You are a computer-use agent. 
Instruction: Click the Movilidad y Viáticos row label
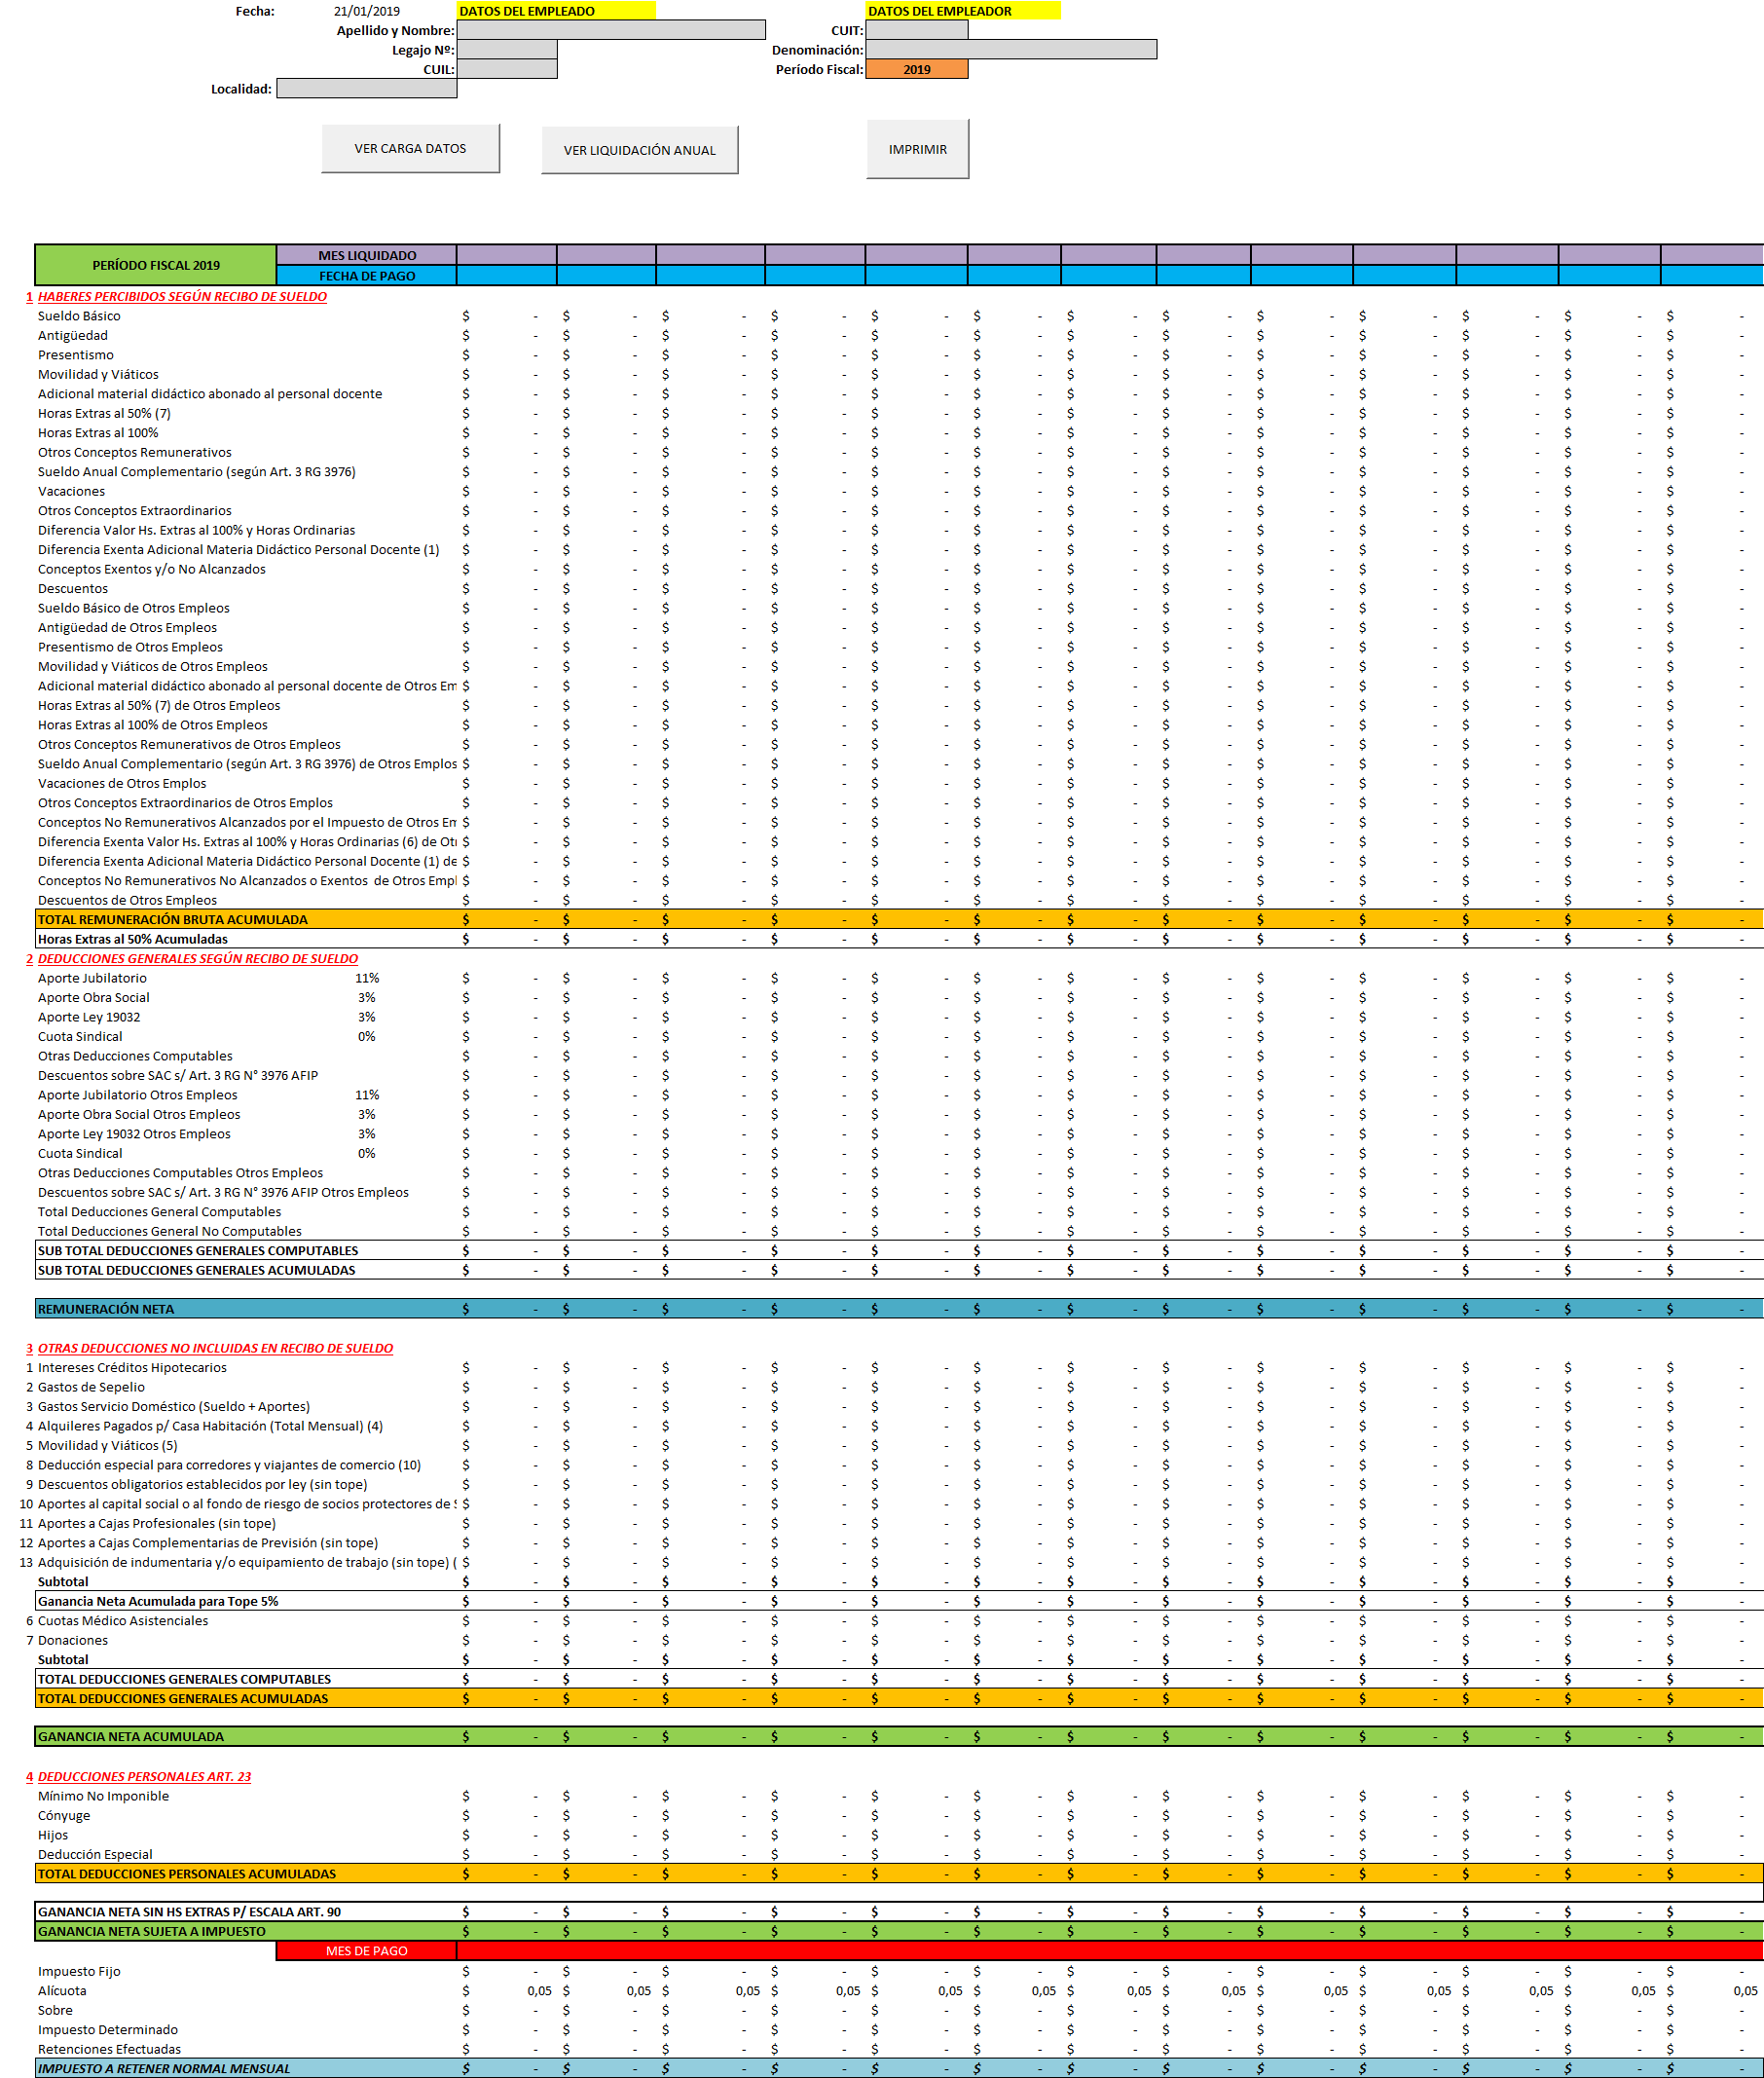coord(98,374)
